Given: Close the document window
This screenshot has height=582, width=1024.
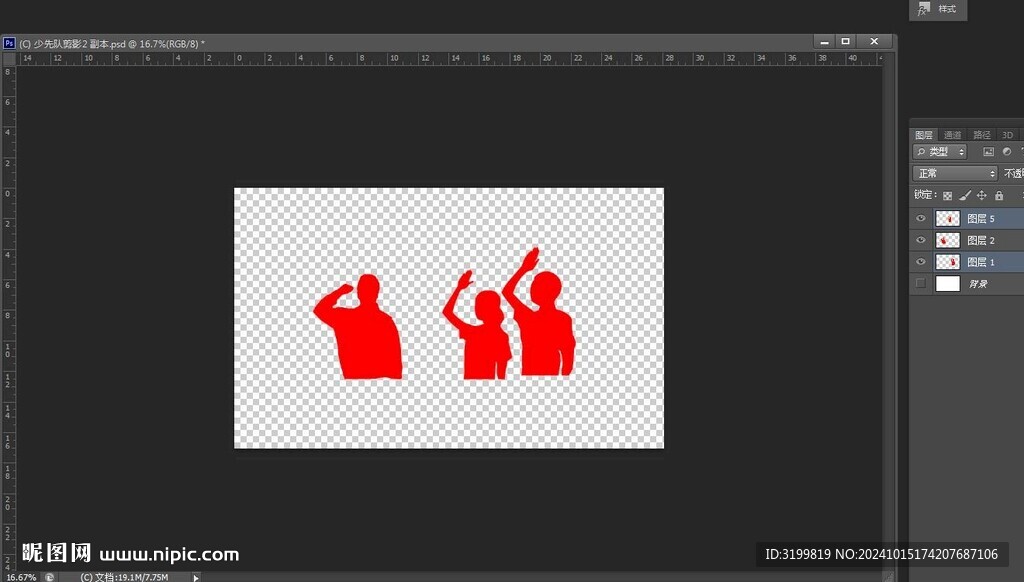Looking at the screenshot, I should click(874, 41).
